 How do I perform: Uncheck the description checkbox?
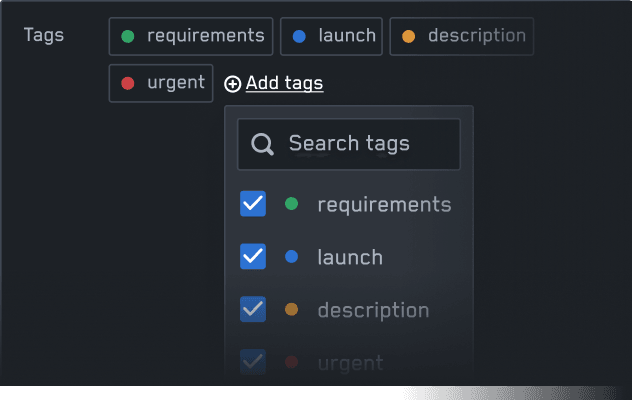(253, 309)
